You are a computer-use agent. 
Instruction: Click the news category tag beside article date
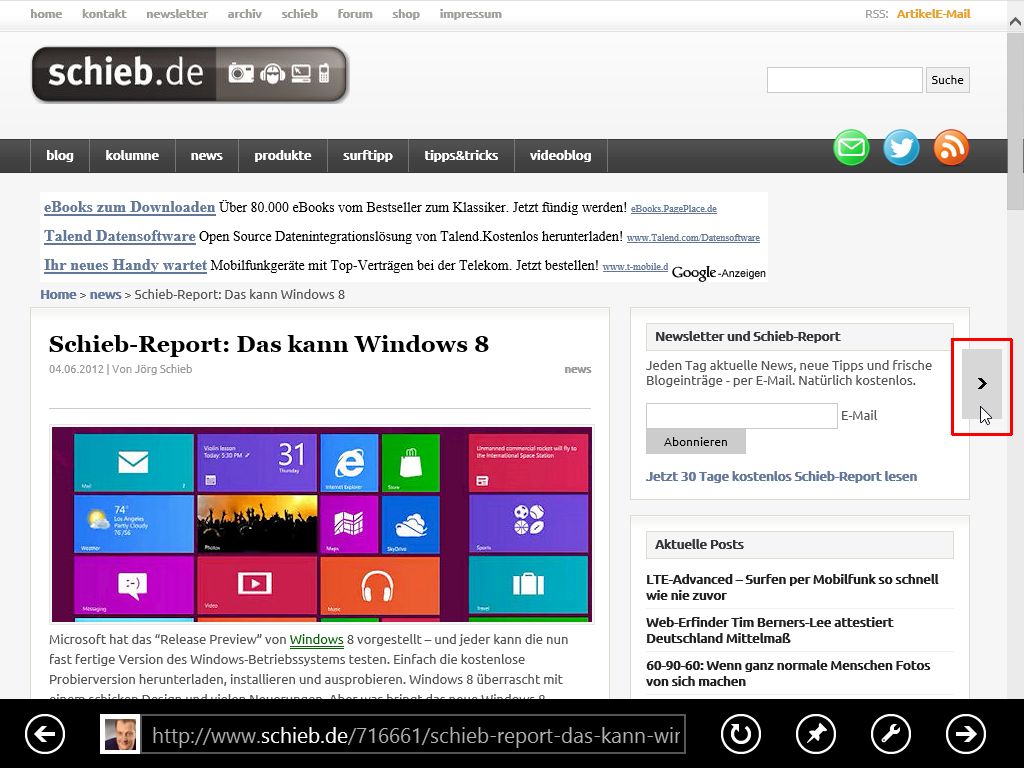(x=578, y=369)
